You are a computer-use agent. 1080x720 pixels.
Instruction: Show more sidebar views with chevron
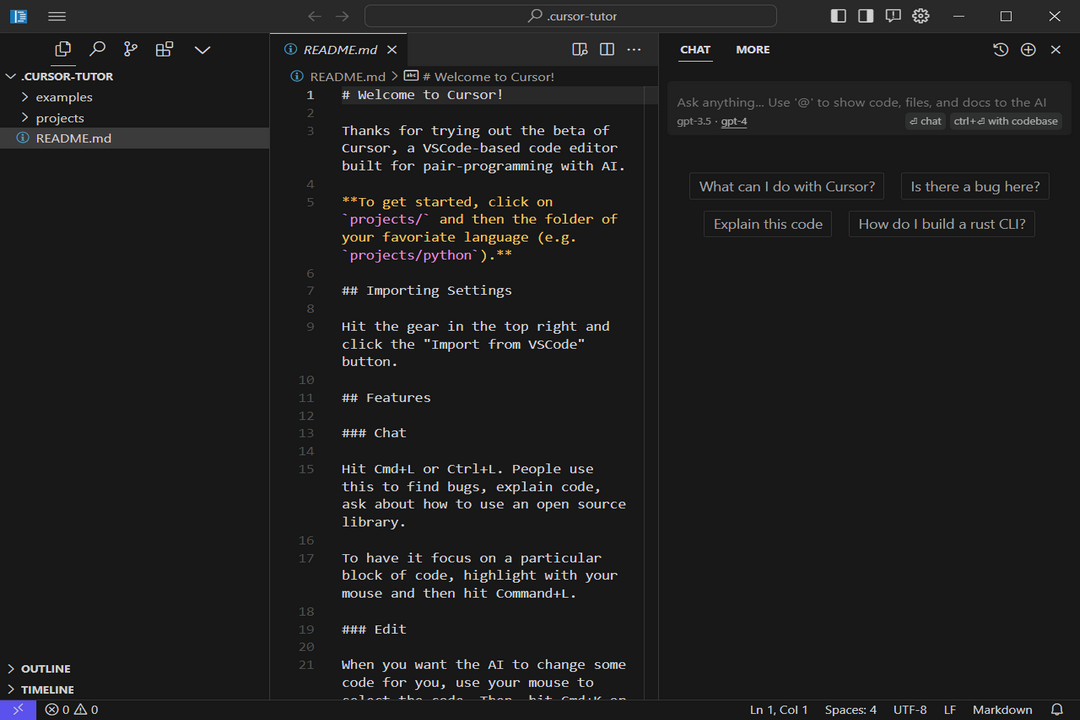point(202,49)
